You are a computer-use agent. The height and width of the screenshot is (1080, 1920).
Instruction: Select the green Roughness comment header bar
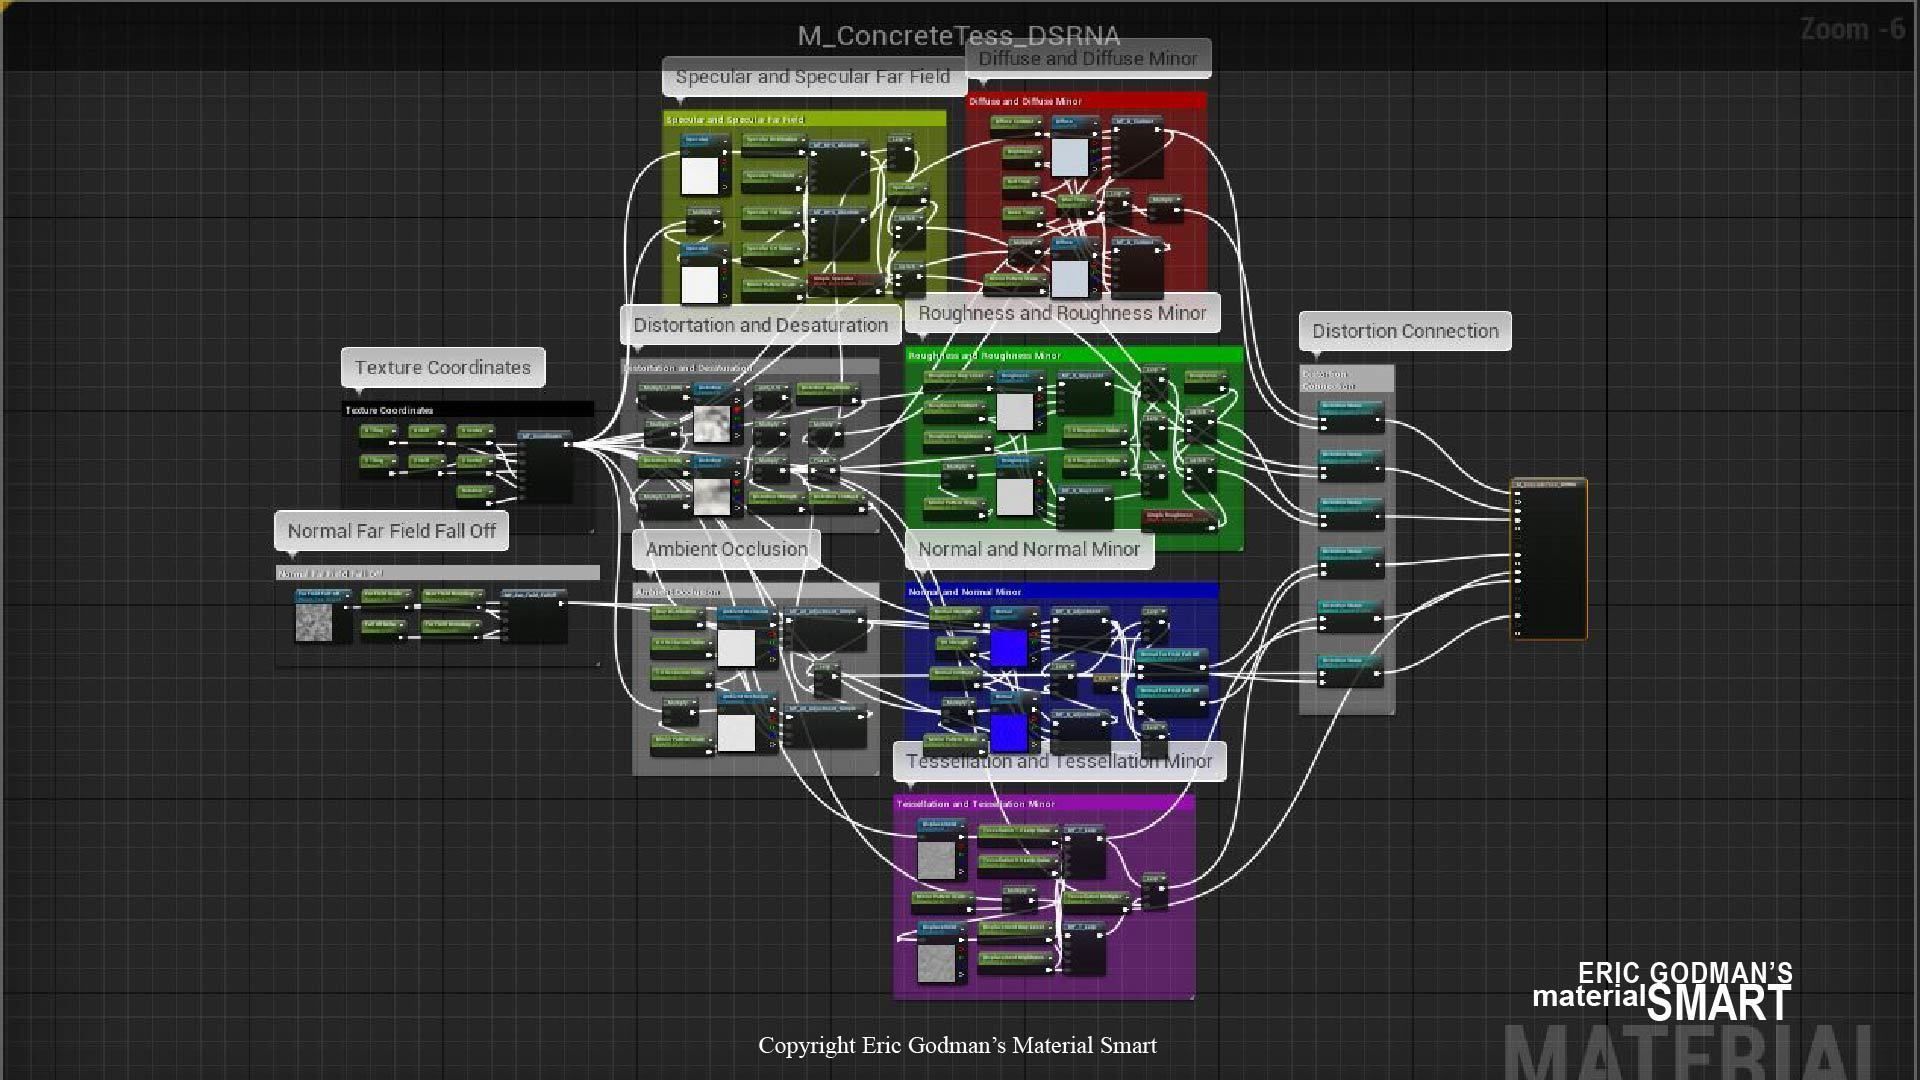coord(1073,355)
